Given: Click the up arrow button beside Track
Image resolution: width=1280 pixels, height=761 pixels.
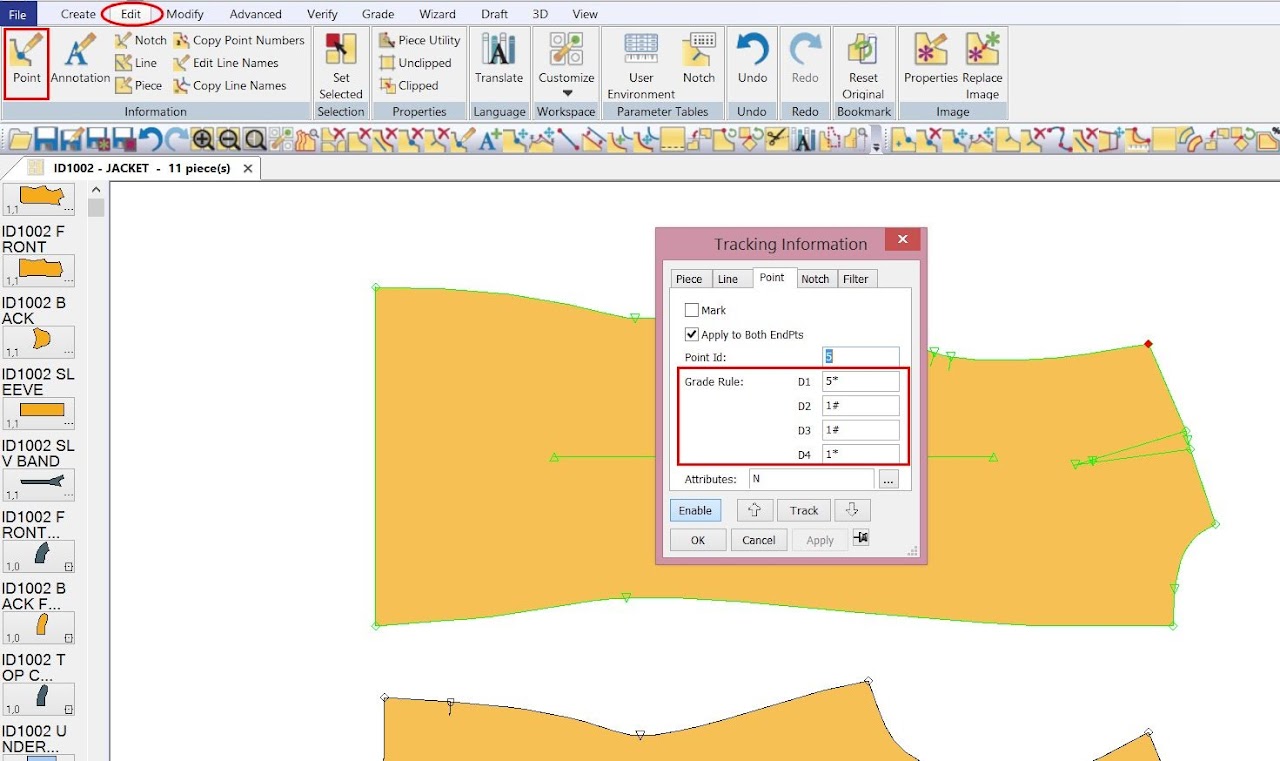Looking at the screenshot, I should coord(755,510).
